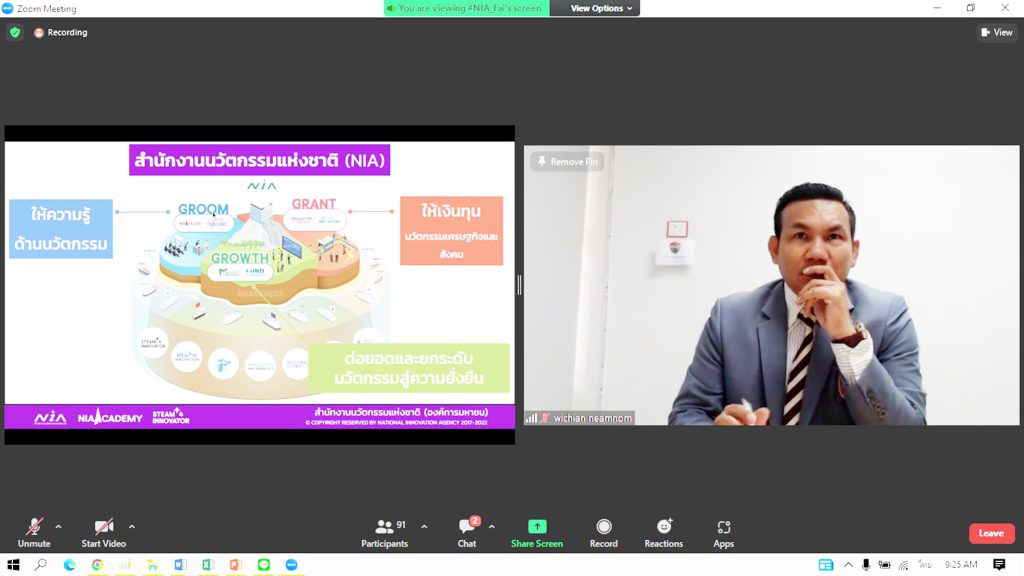Open LINE app from taskbar

[x=264, y=564]
